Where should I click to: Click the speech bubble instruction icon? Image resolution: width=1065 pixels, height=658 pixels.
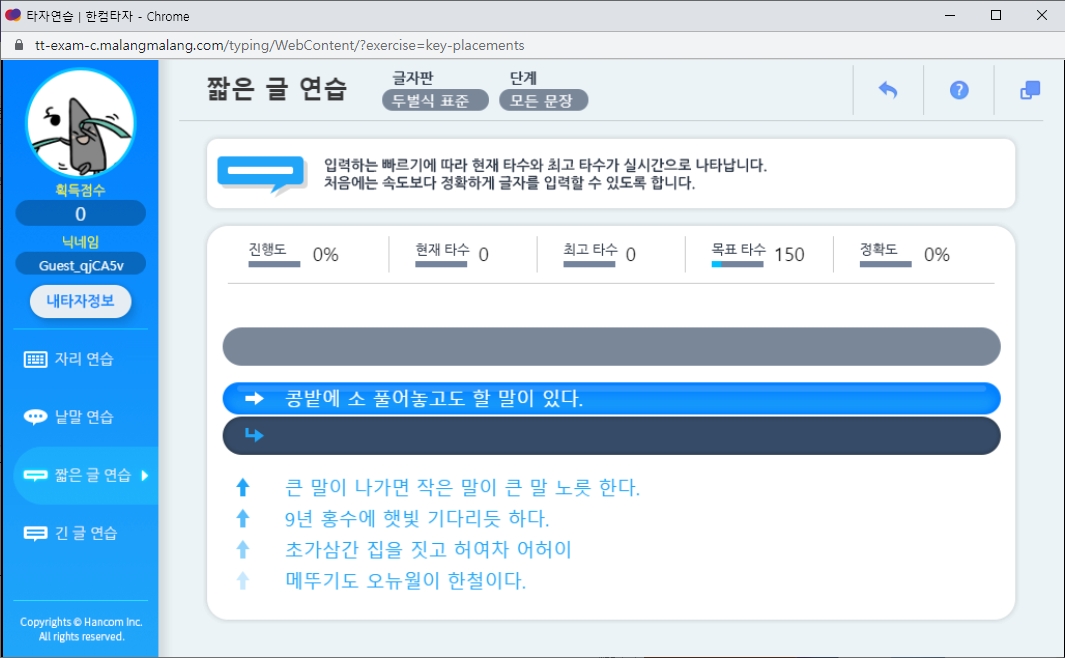point(260,173)
